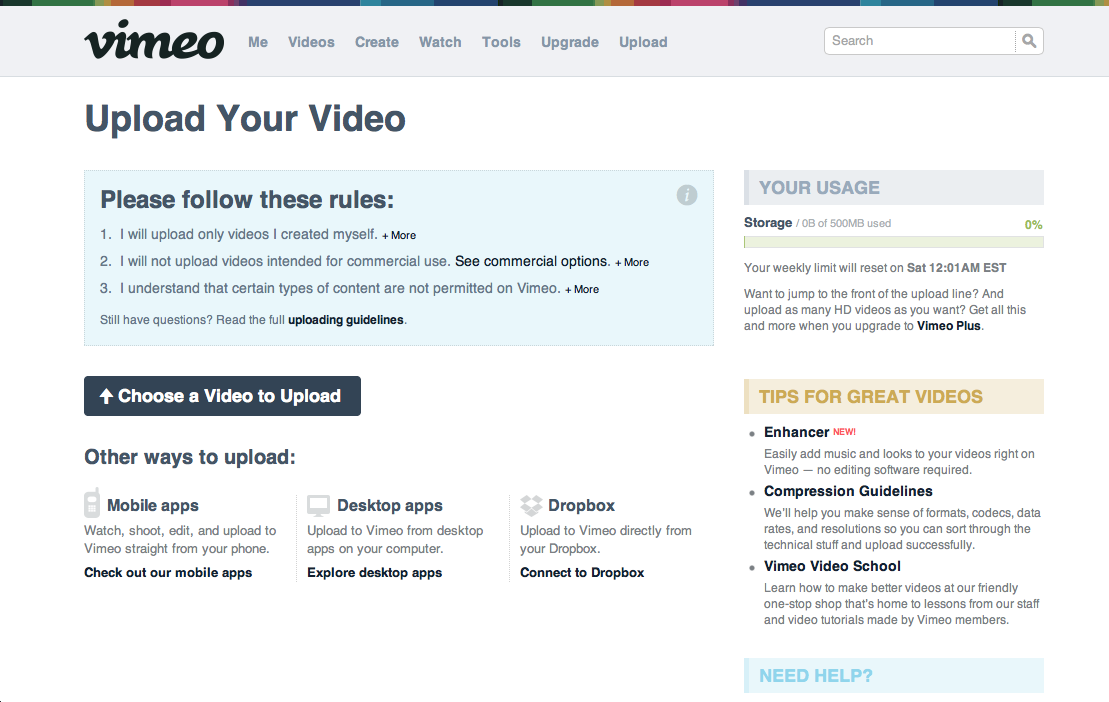Open Explore desktop apps link
The image size is (1109, 702).
[x=375, y=573]
